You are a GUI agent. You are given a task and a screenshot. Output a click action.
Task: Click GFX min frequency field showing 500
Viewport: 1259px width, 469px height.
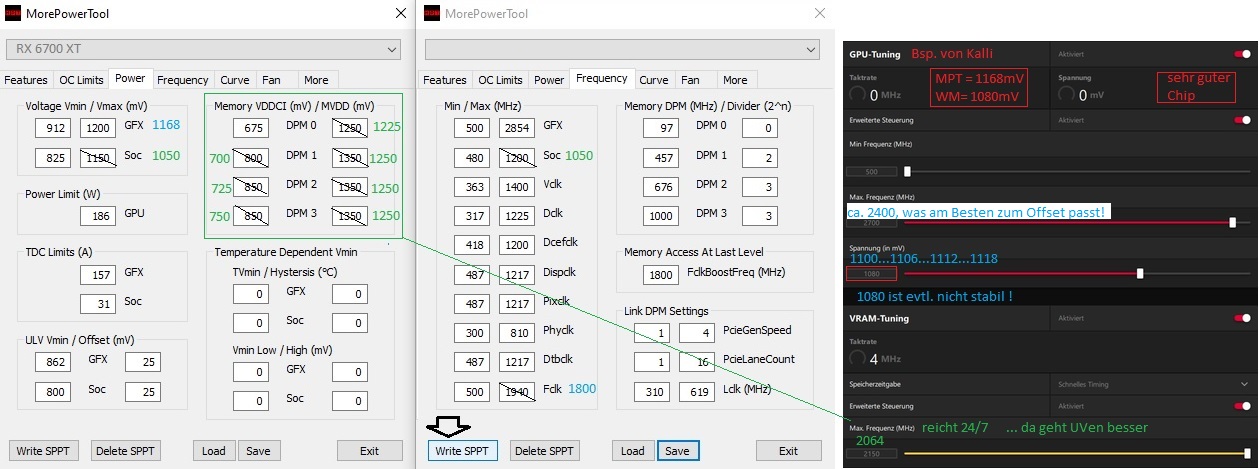[471, 128]
